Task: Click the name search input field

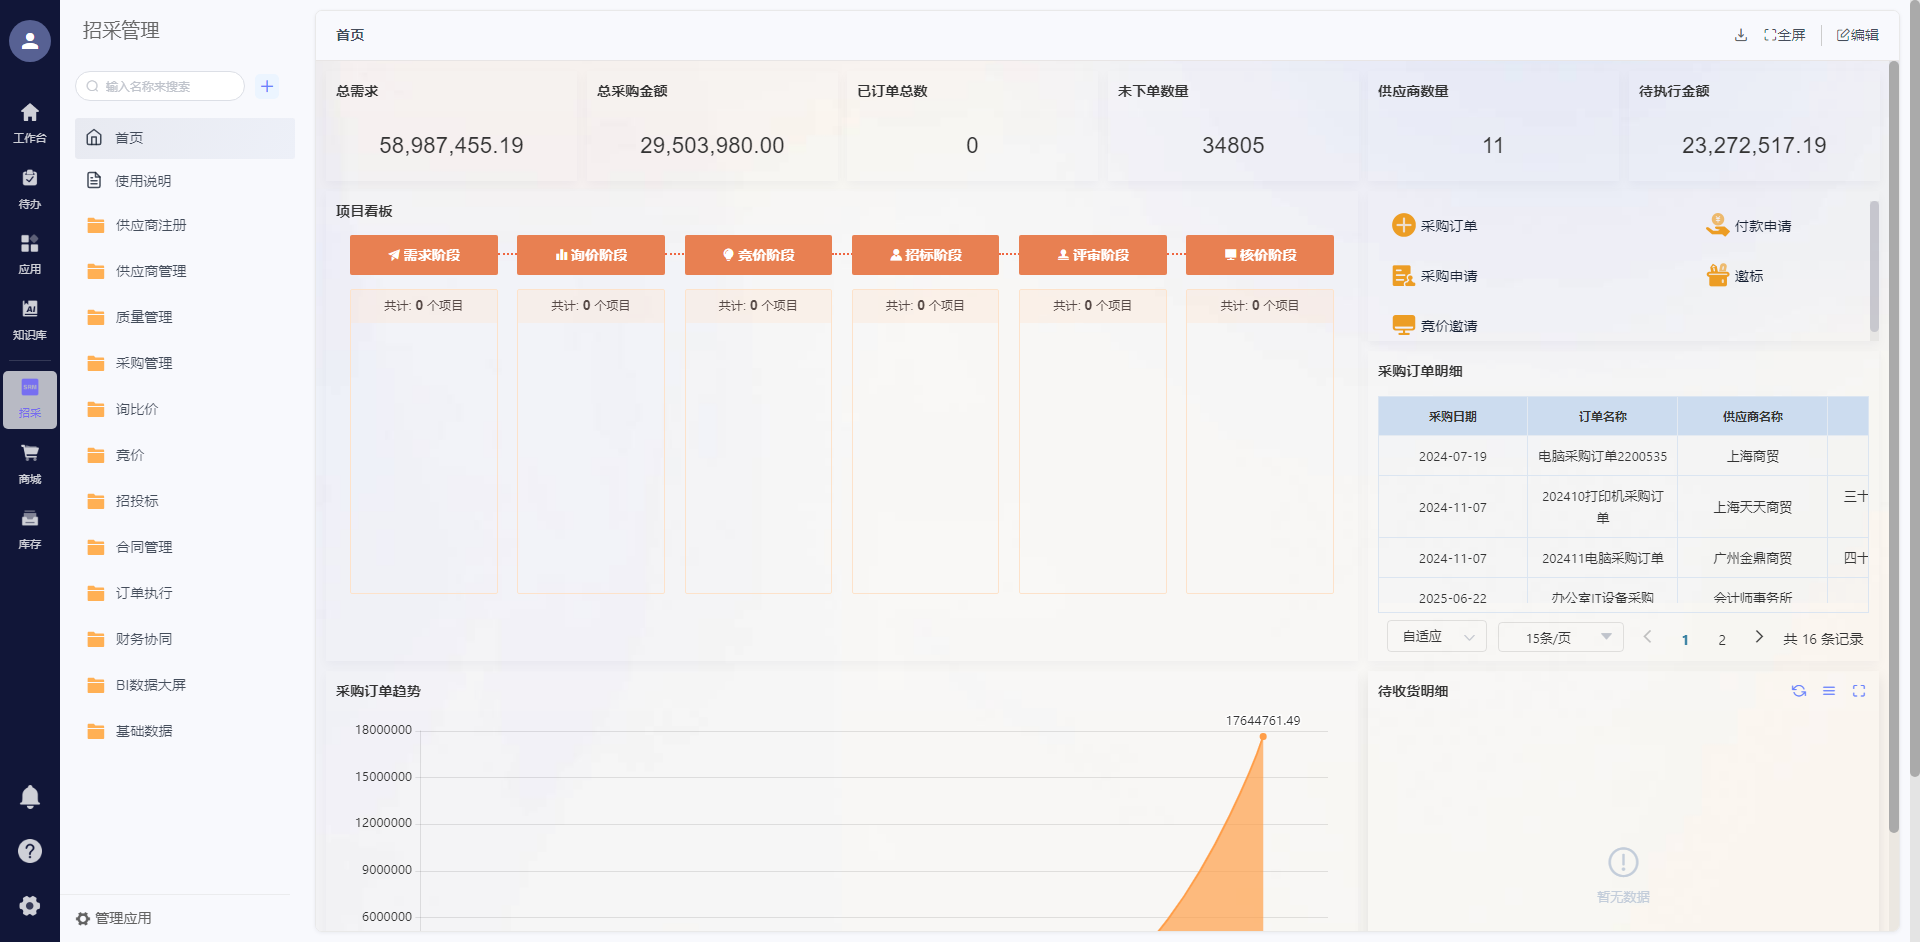Action: point(165,86)
